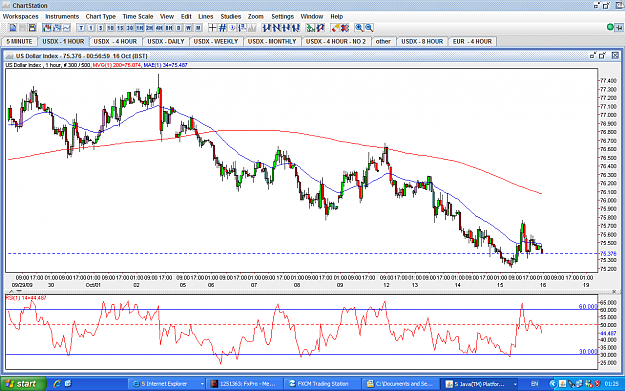Click the Internet Explorer quick launch icon
The image size is (625, 391).
point(57,384)
